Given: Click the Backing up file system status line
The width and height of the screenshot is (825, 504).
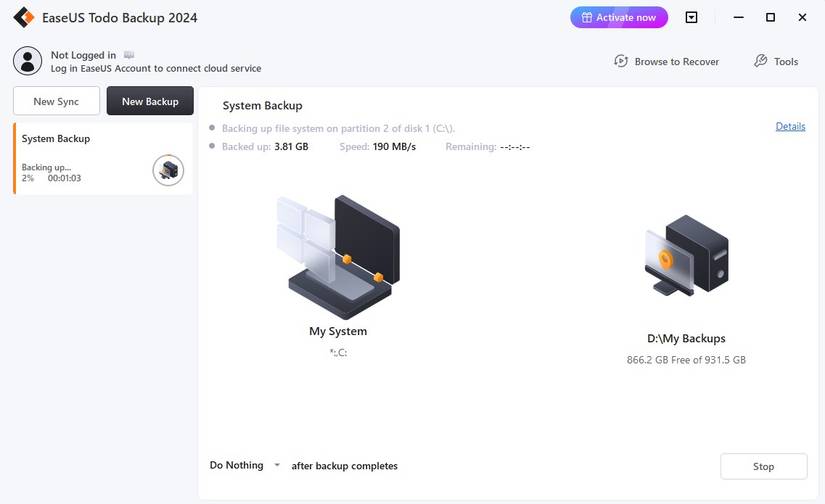Looking at the screenshot, I should click(338, 128).
